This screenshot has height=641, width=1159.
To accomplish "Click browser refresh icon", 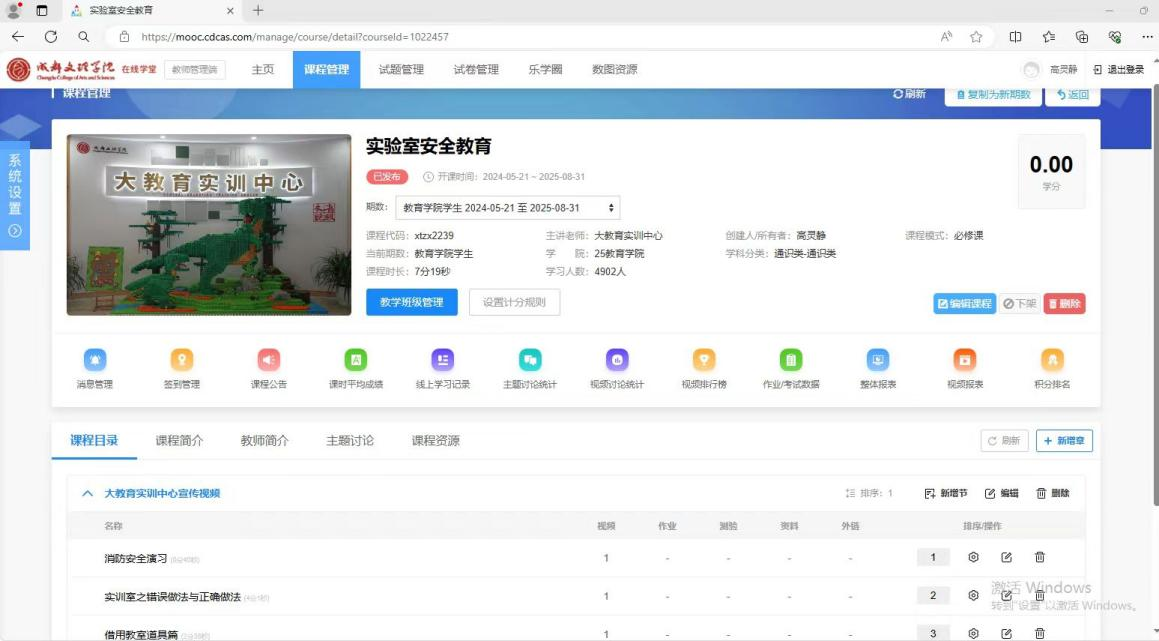I will coord(50,36).
